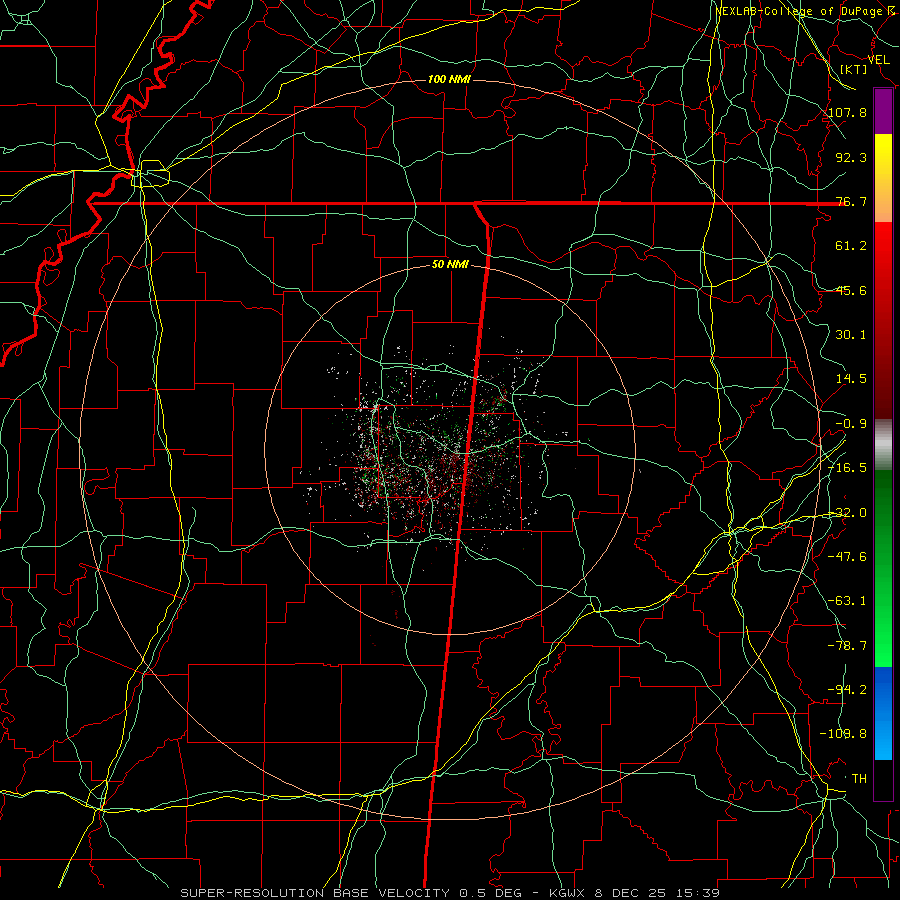
Task: Pick the blue segment of the color bar
Action: 883,713
